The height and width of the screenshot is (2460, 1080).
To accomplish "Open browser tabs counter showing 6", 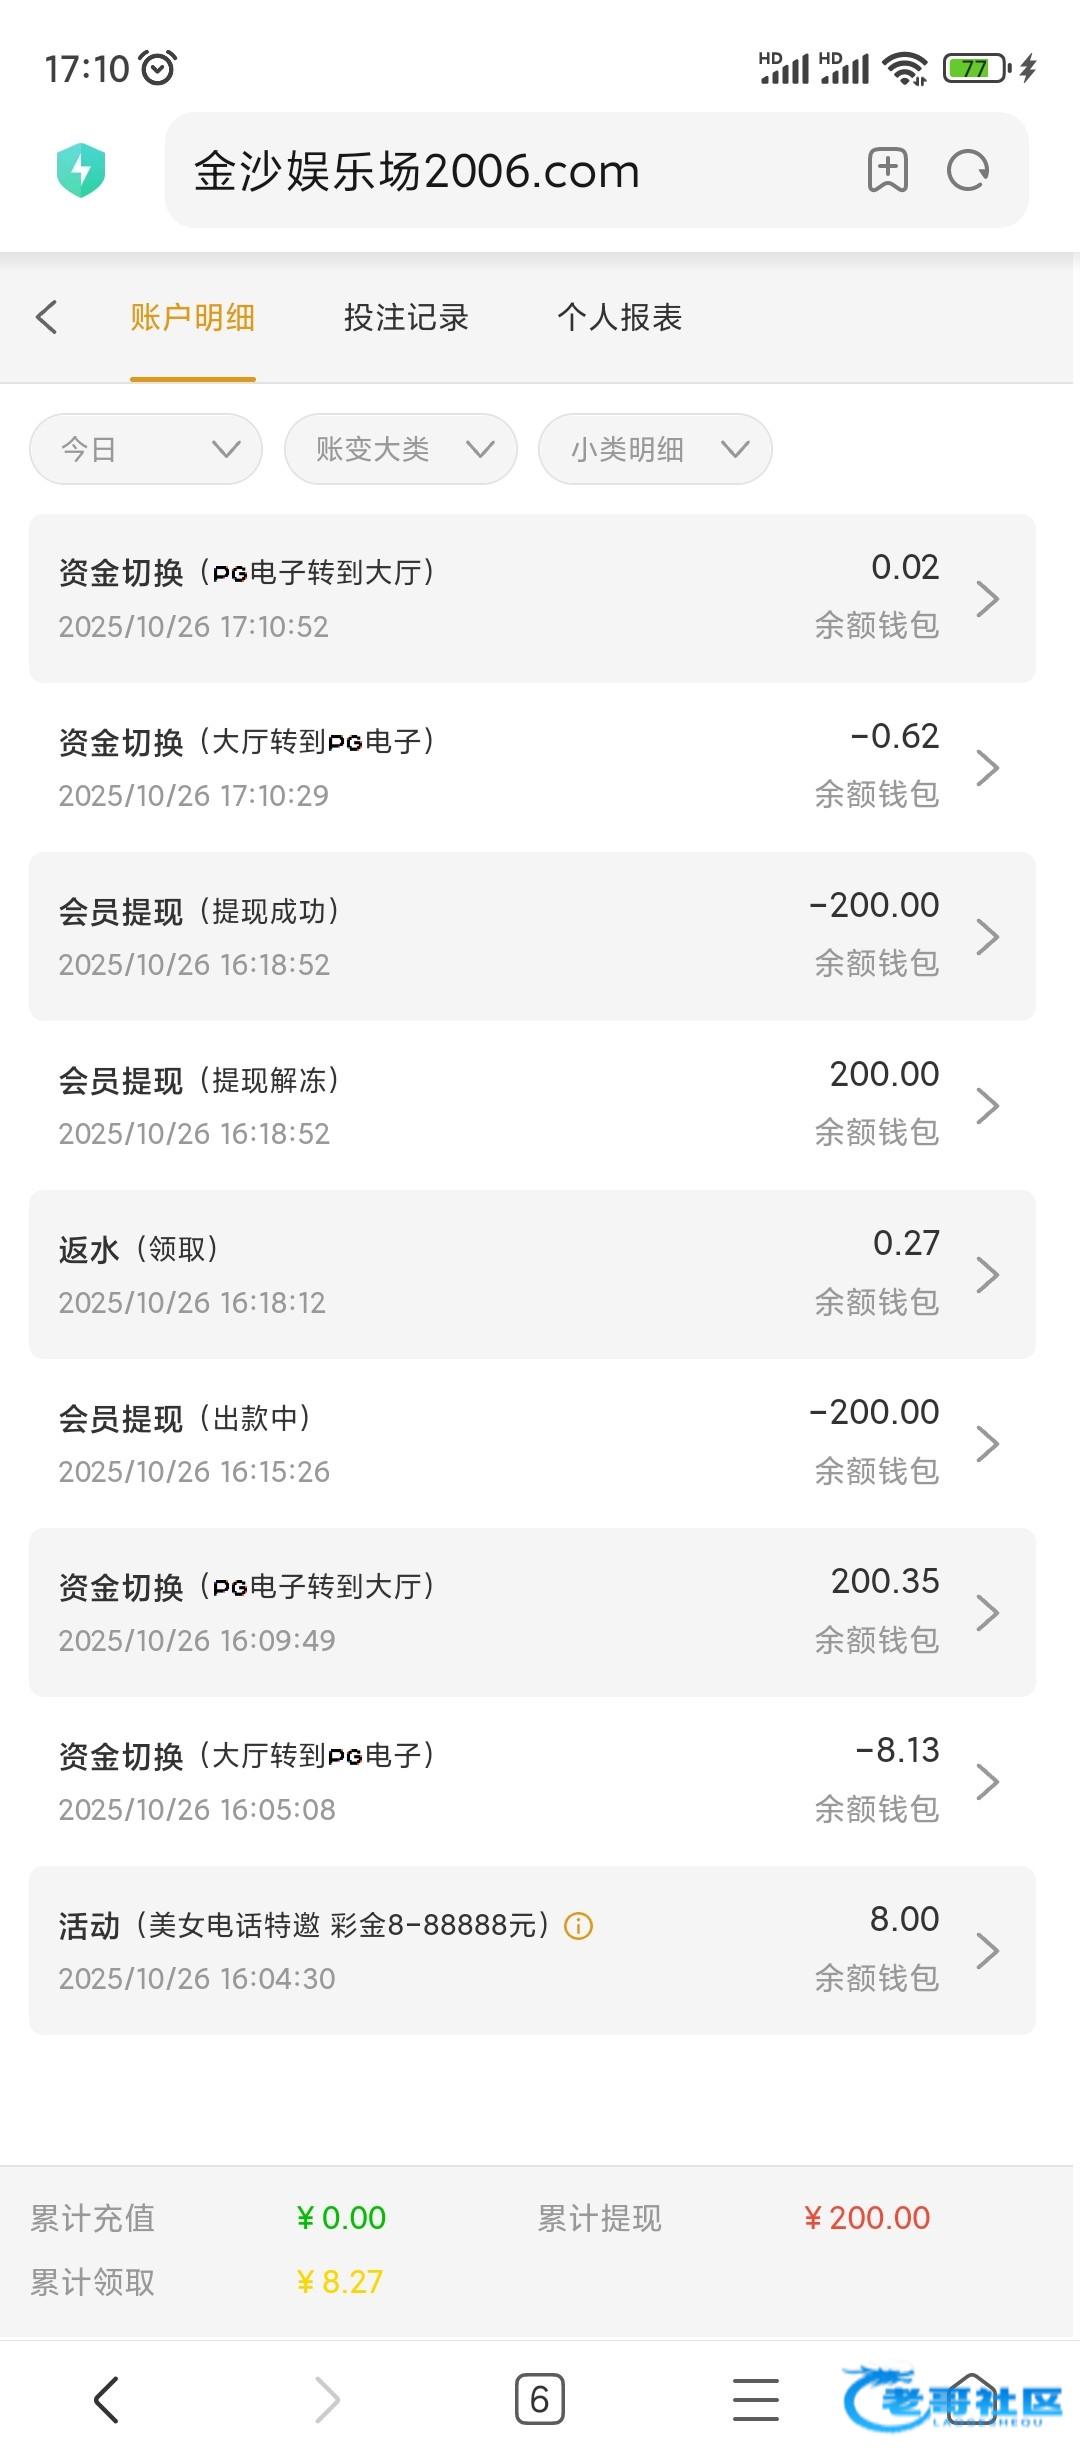I will (x=540, y=2398).
